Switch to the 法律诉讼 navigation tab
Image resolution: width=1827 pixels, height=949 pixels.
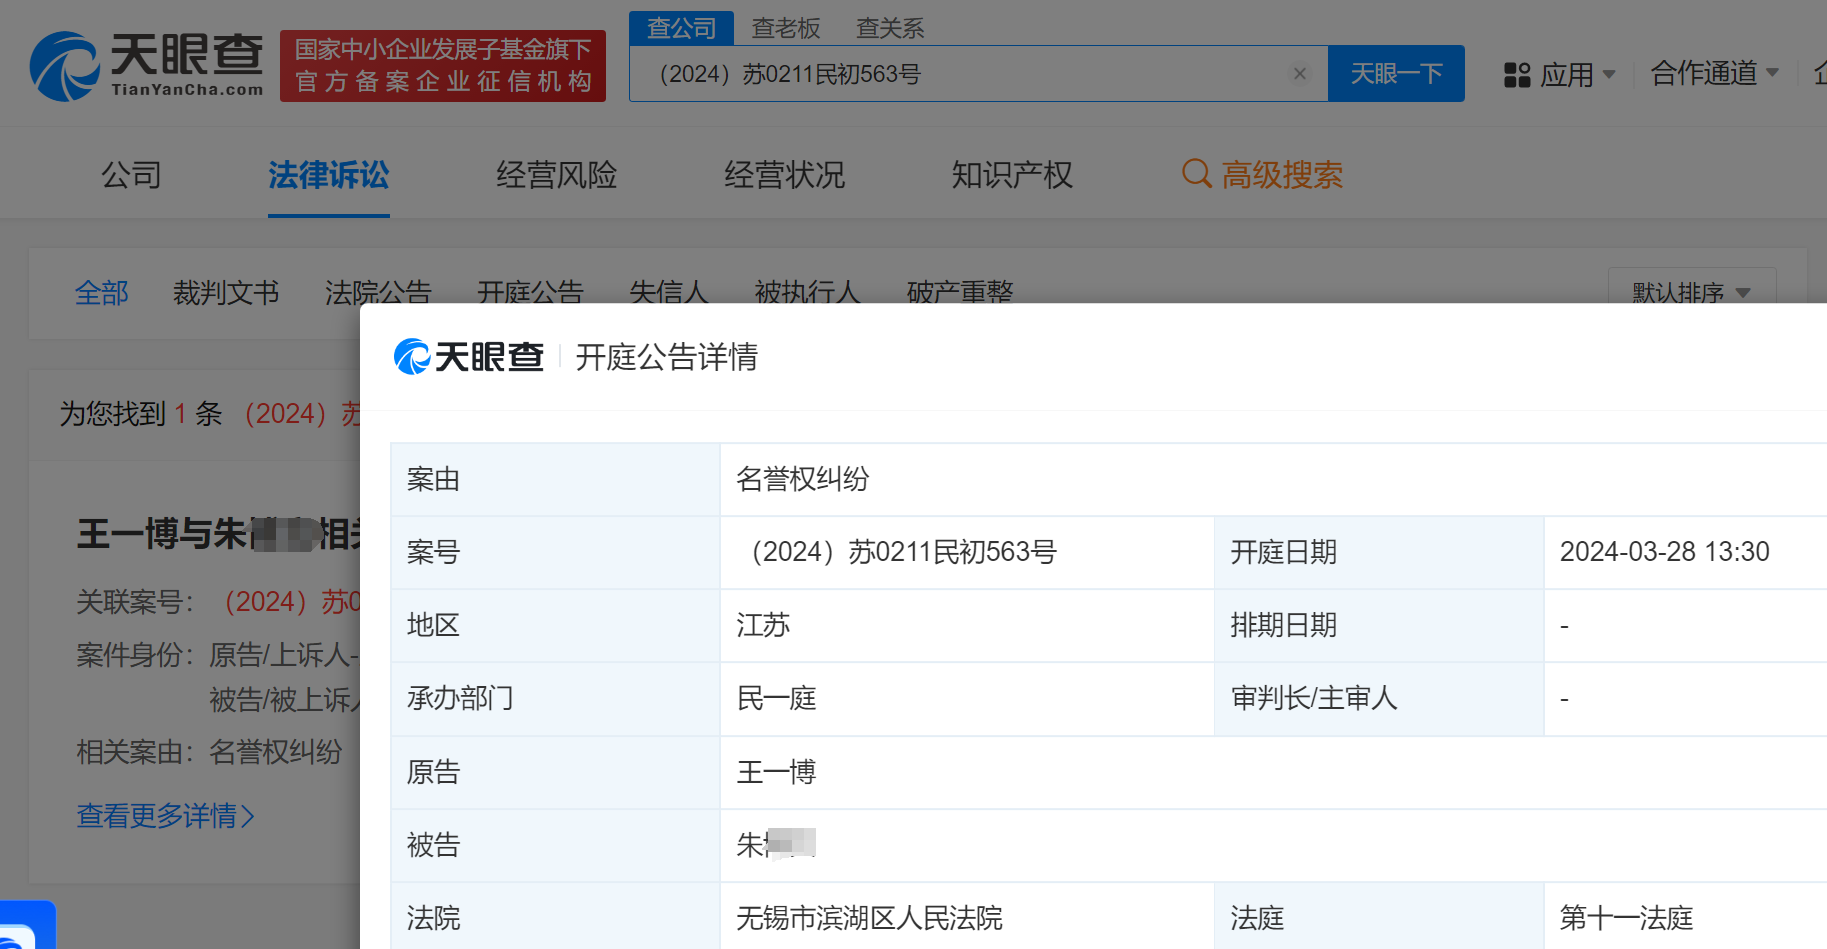(328, 174)
